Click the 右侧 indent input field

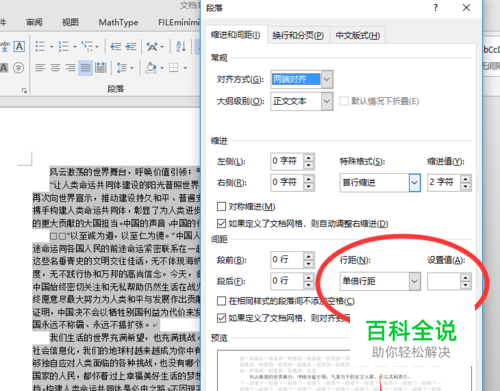coord(287,182)
